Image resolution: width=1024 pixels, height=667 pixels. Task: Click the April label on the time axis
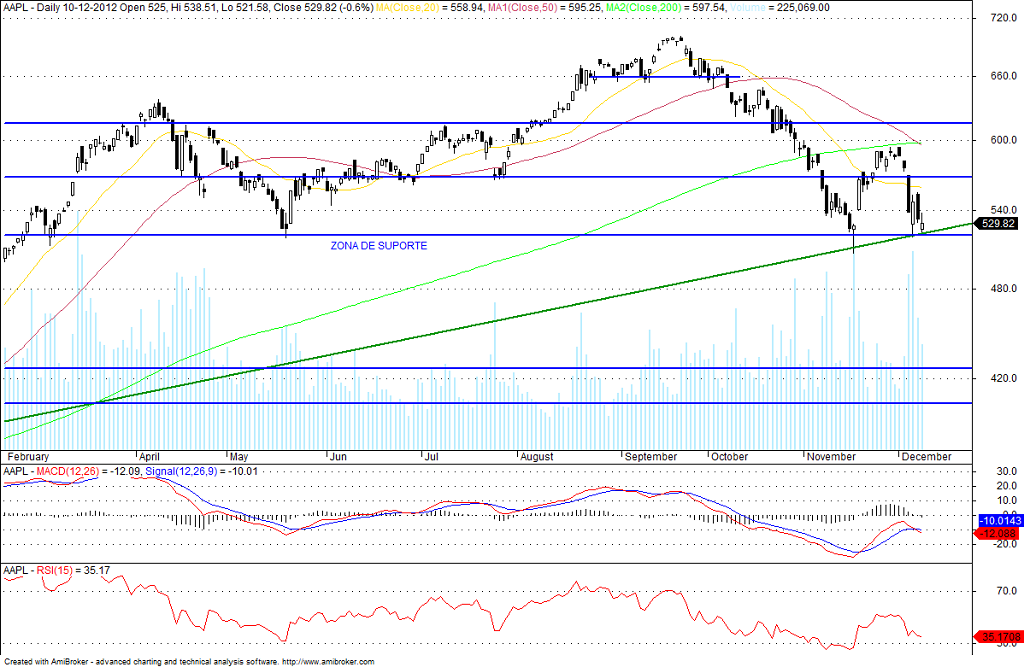[150, 457]
